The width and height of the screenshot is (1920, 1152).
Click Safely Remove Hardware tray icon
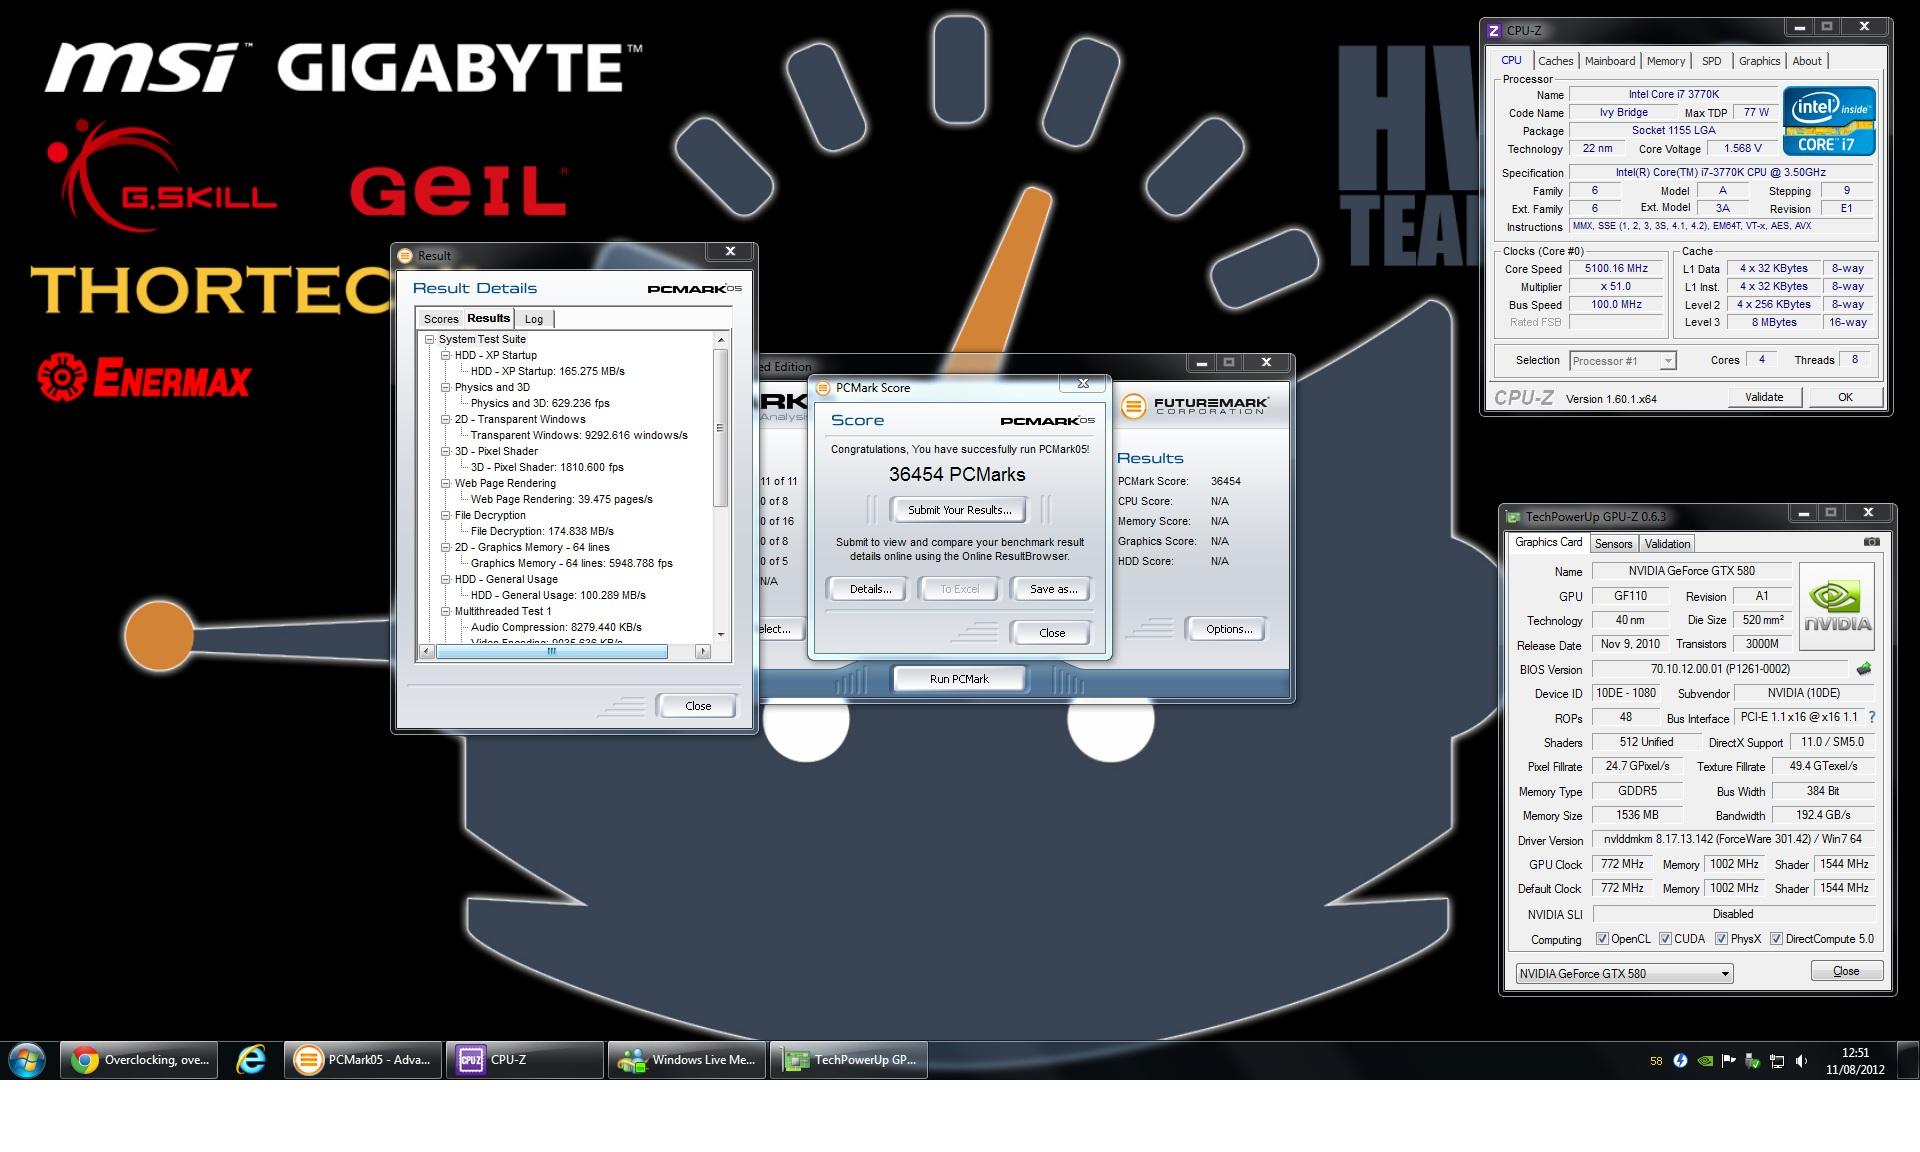coord(1753,1061)
